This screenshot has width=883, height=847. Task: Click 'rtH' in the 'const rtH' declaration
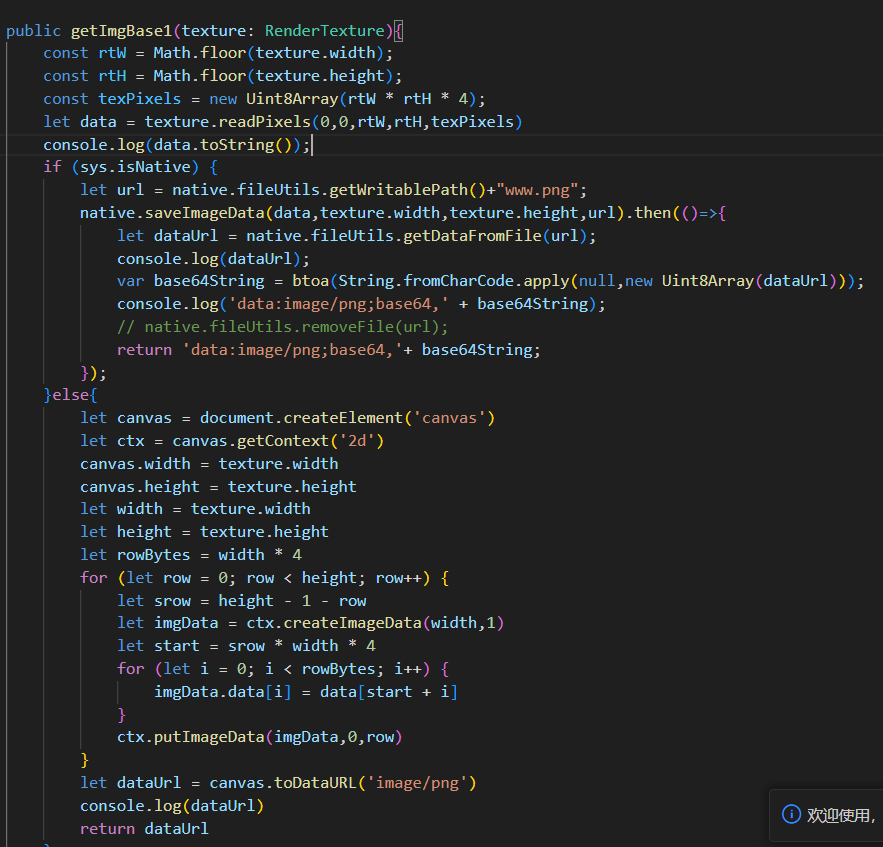pos(113,76)
